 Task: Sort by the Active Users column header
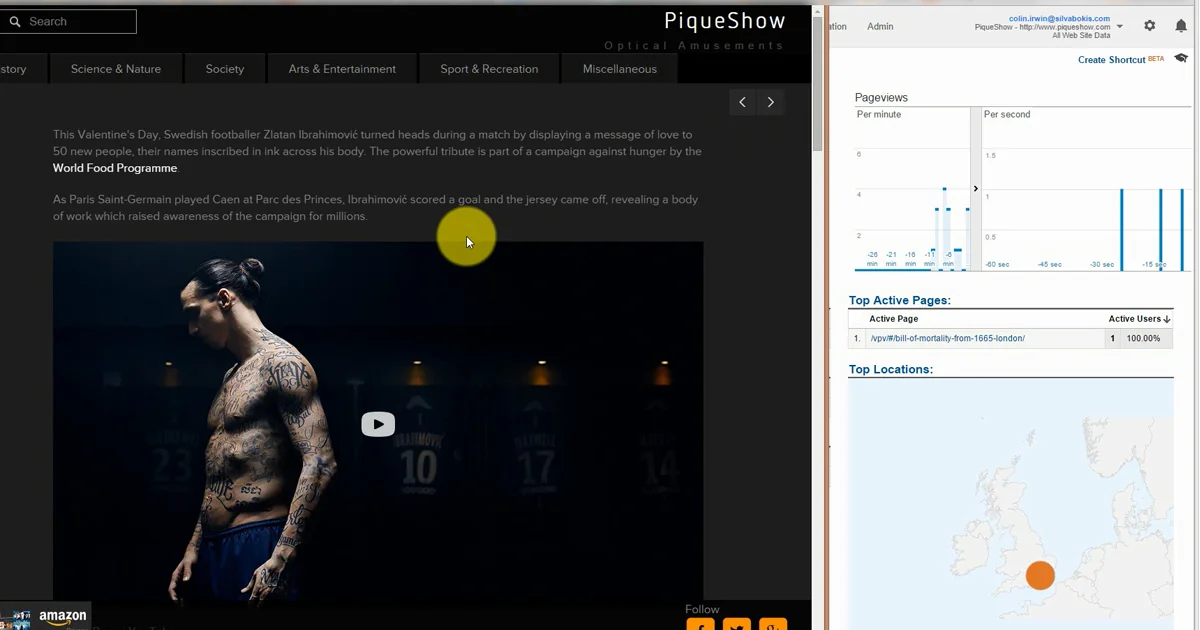(1139, 319)
